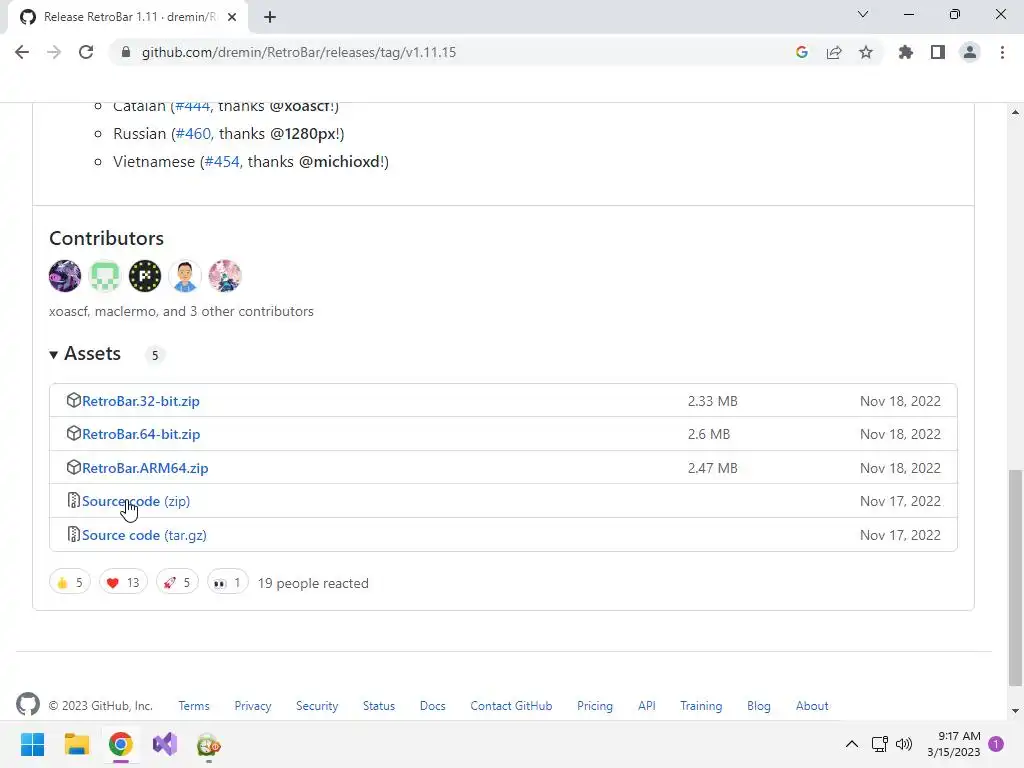Click the forward navigation arrow
Viewport: 1024px width, 768px height.
pyautogui.click(x=54, y=52)
